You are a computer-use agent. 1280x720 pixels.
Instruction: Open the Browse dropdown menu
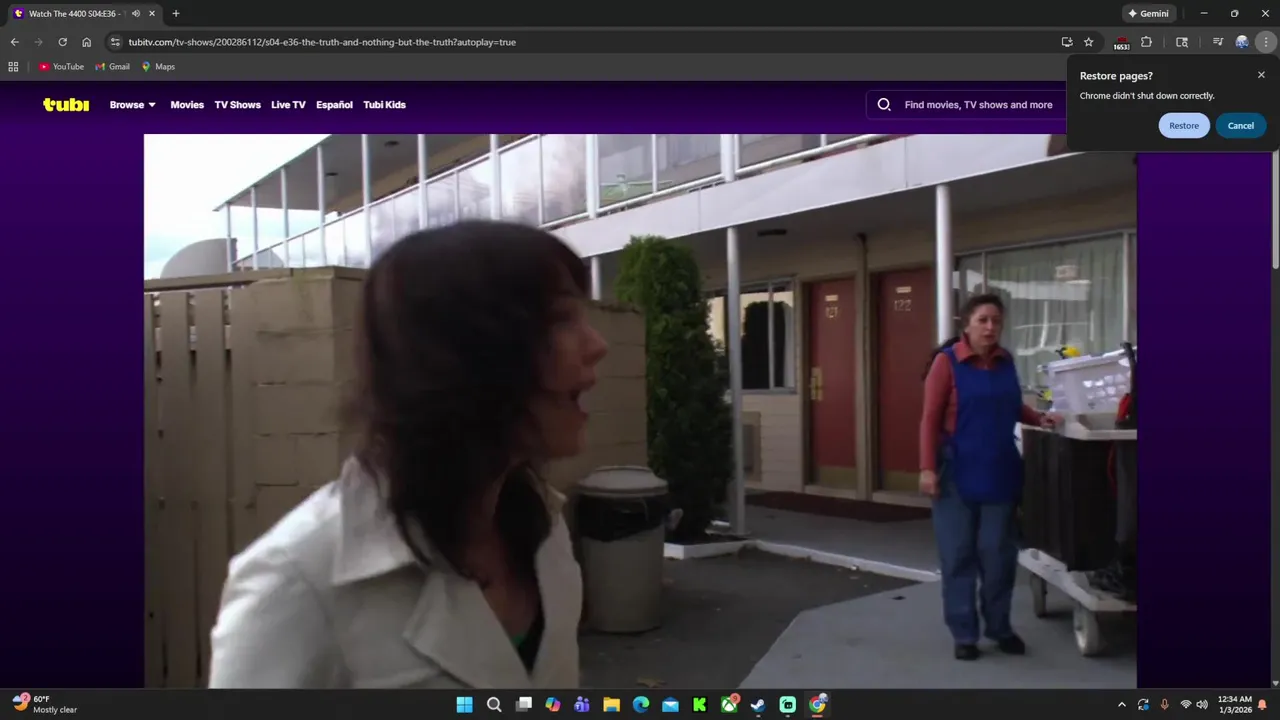[133, 105]
